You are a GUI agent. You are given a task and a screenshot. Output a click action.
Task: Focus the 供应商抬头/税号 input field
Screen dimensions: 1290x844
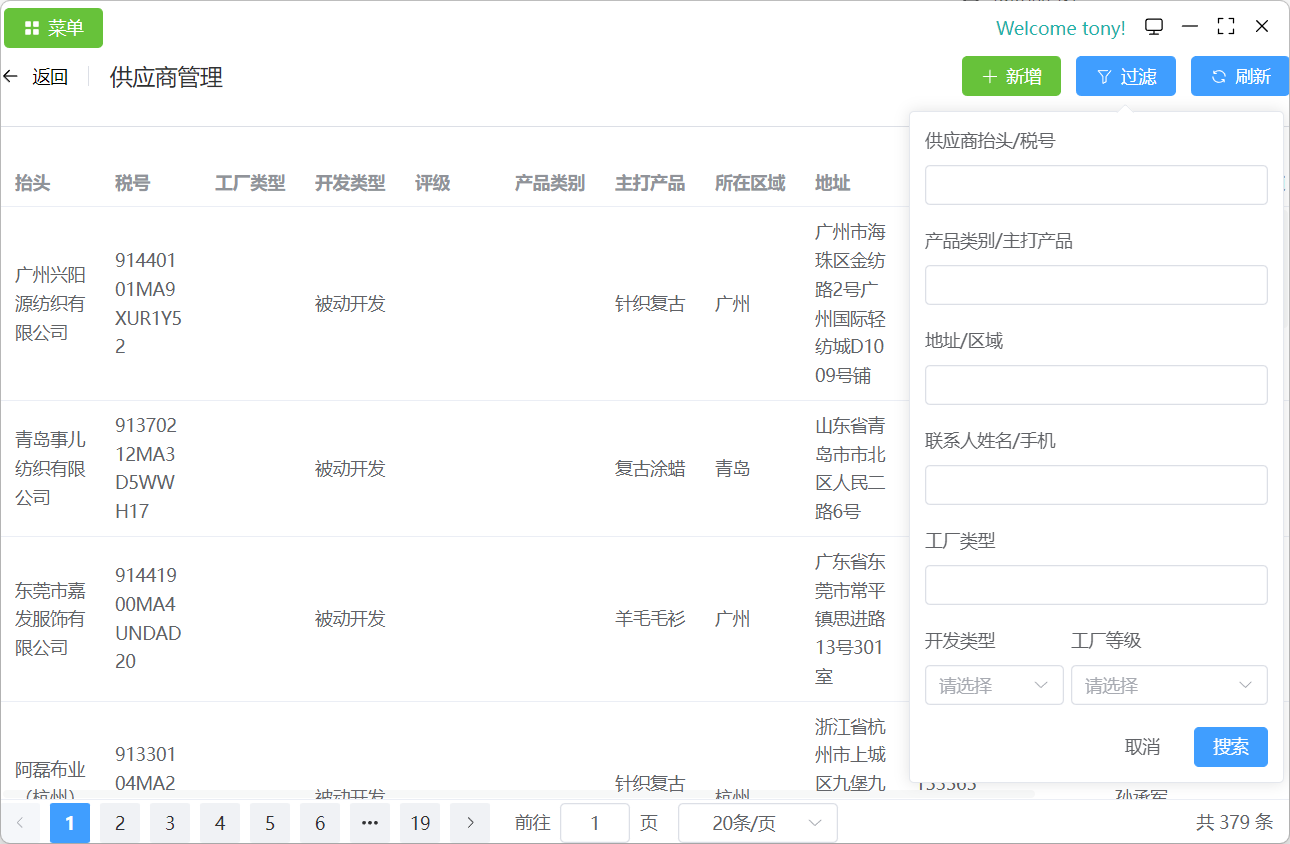[1096, 185]
